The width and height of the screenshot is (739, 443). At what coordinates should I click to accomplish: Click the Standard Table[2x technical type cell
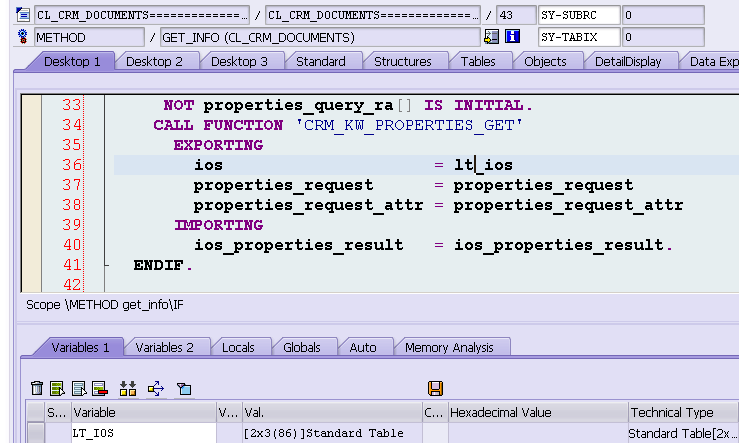[x=683, y=433]
